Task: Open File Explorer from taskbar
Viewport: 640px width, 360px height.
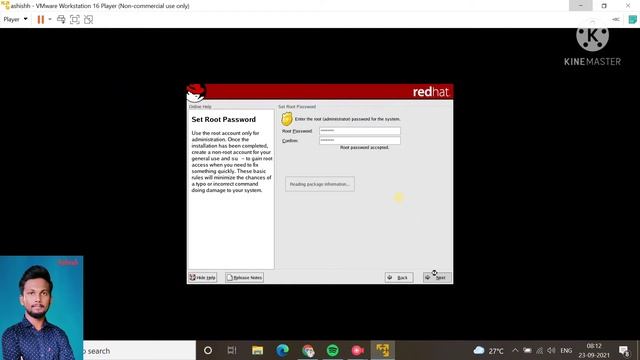Action: click(x=257, y=350)
